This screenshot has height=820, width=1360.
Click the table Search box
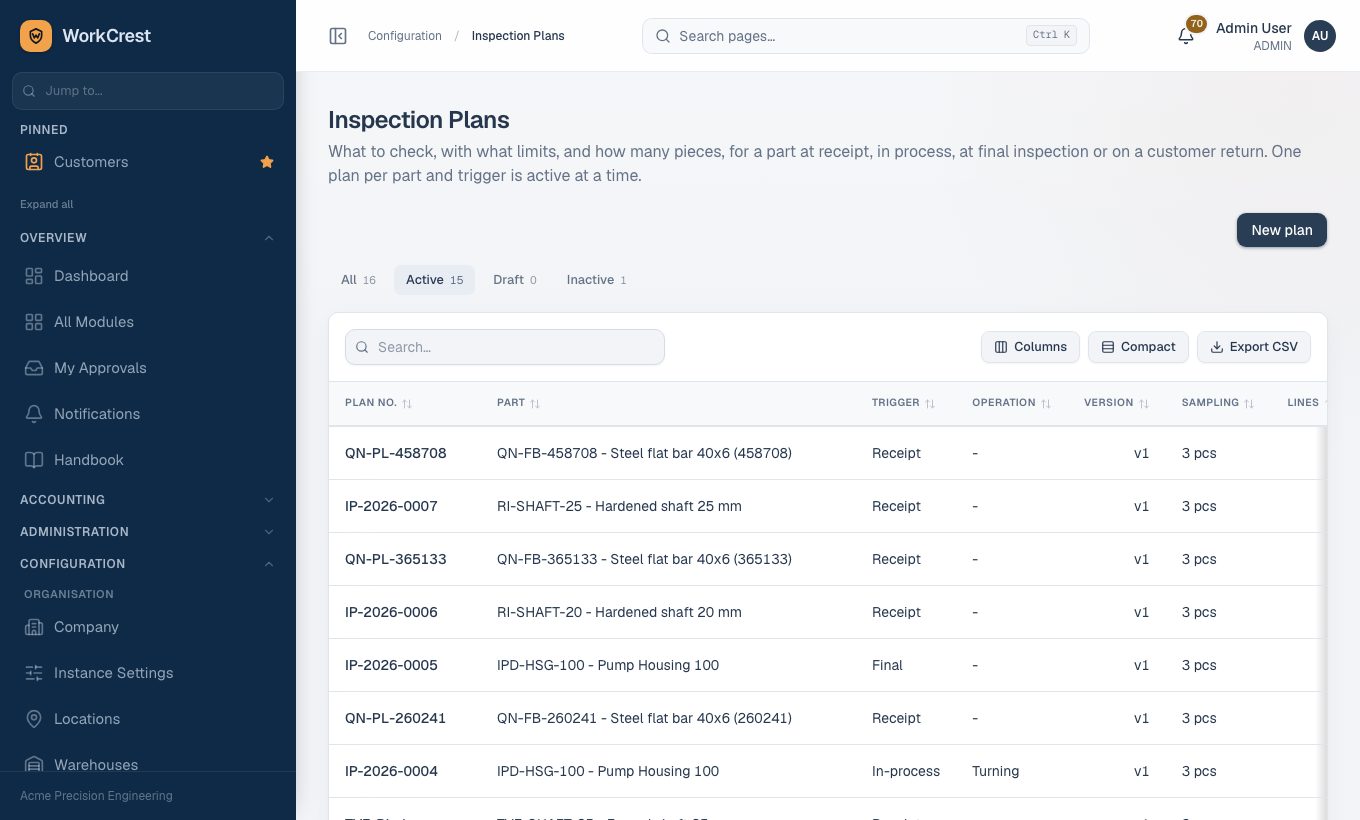point(505,347)
